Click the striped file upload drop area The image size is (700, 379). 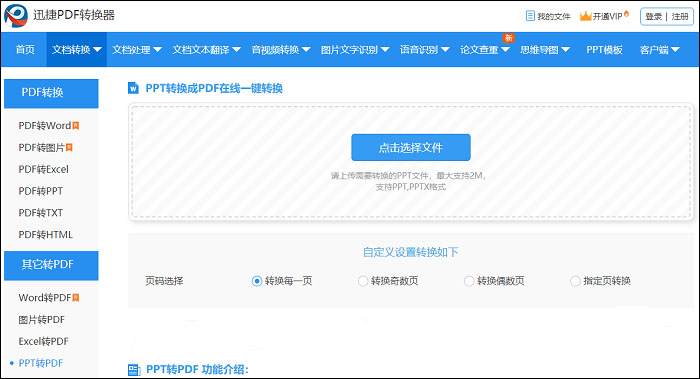point(411,162)
